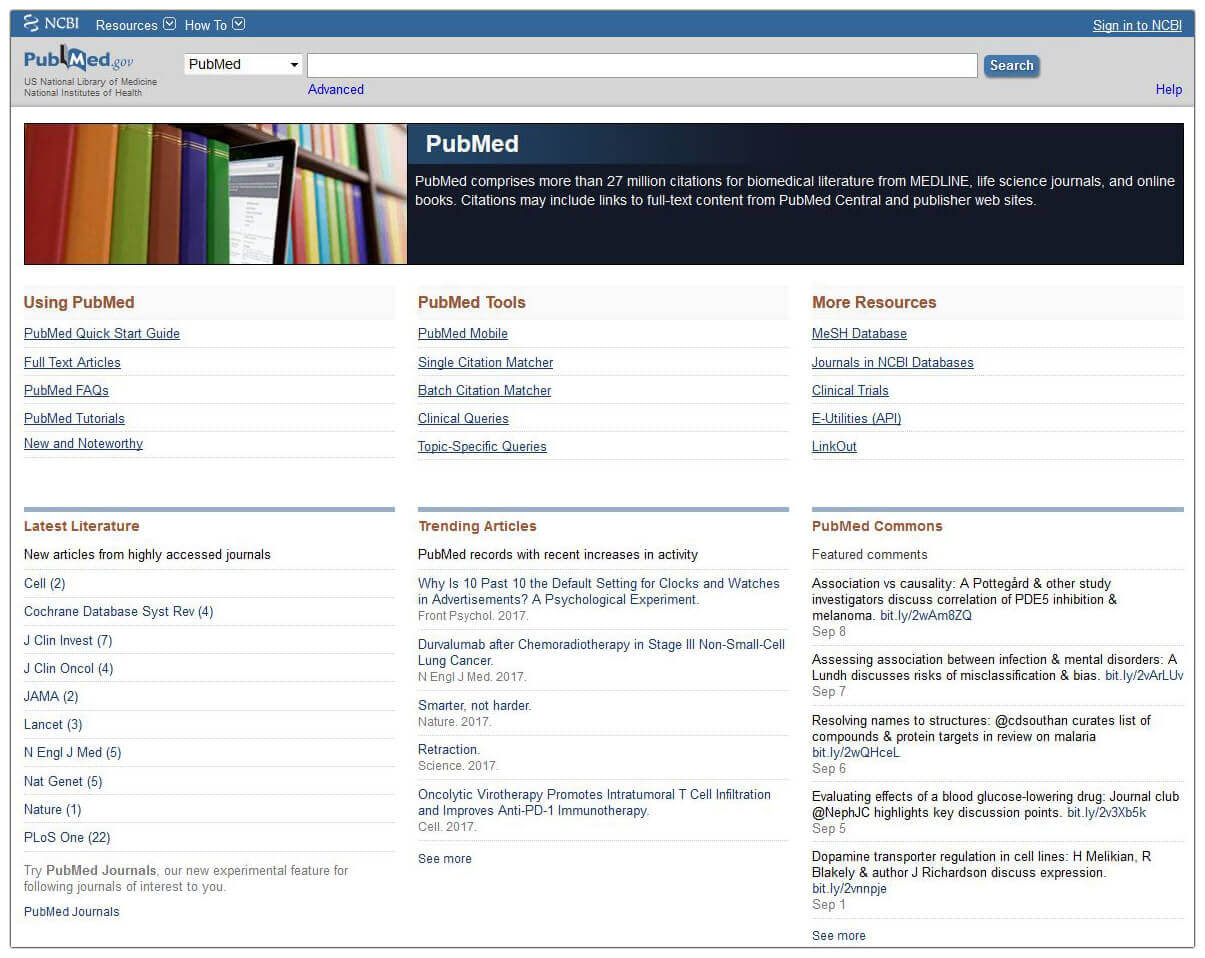Select Nature (1) latest articles
This screenshot has width=1205, height=958.
(52, 810)
